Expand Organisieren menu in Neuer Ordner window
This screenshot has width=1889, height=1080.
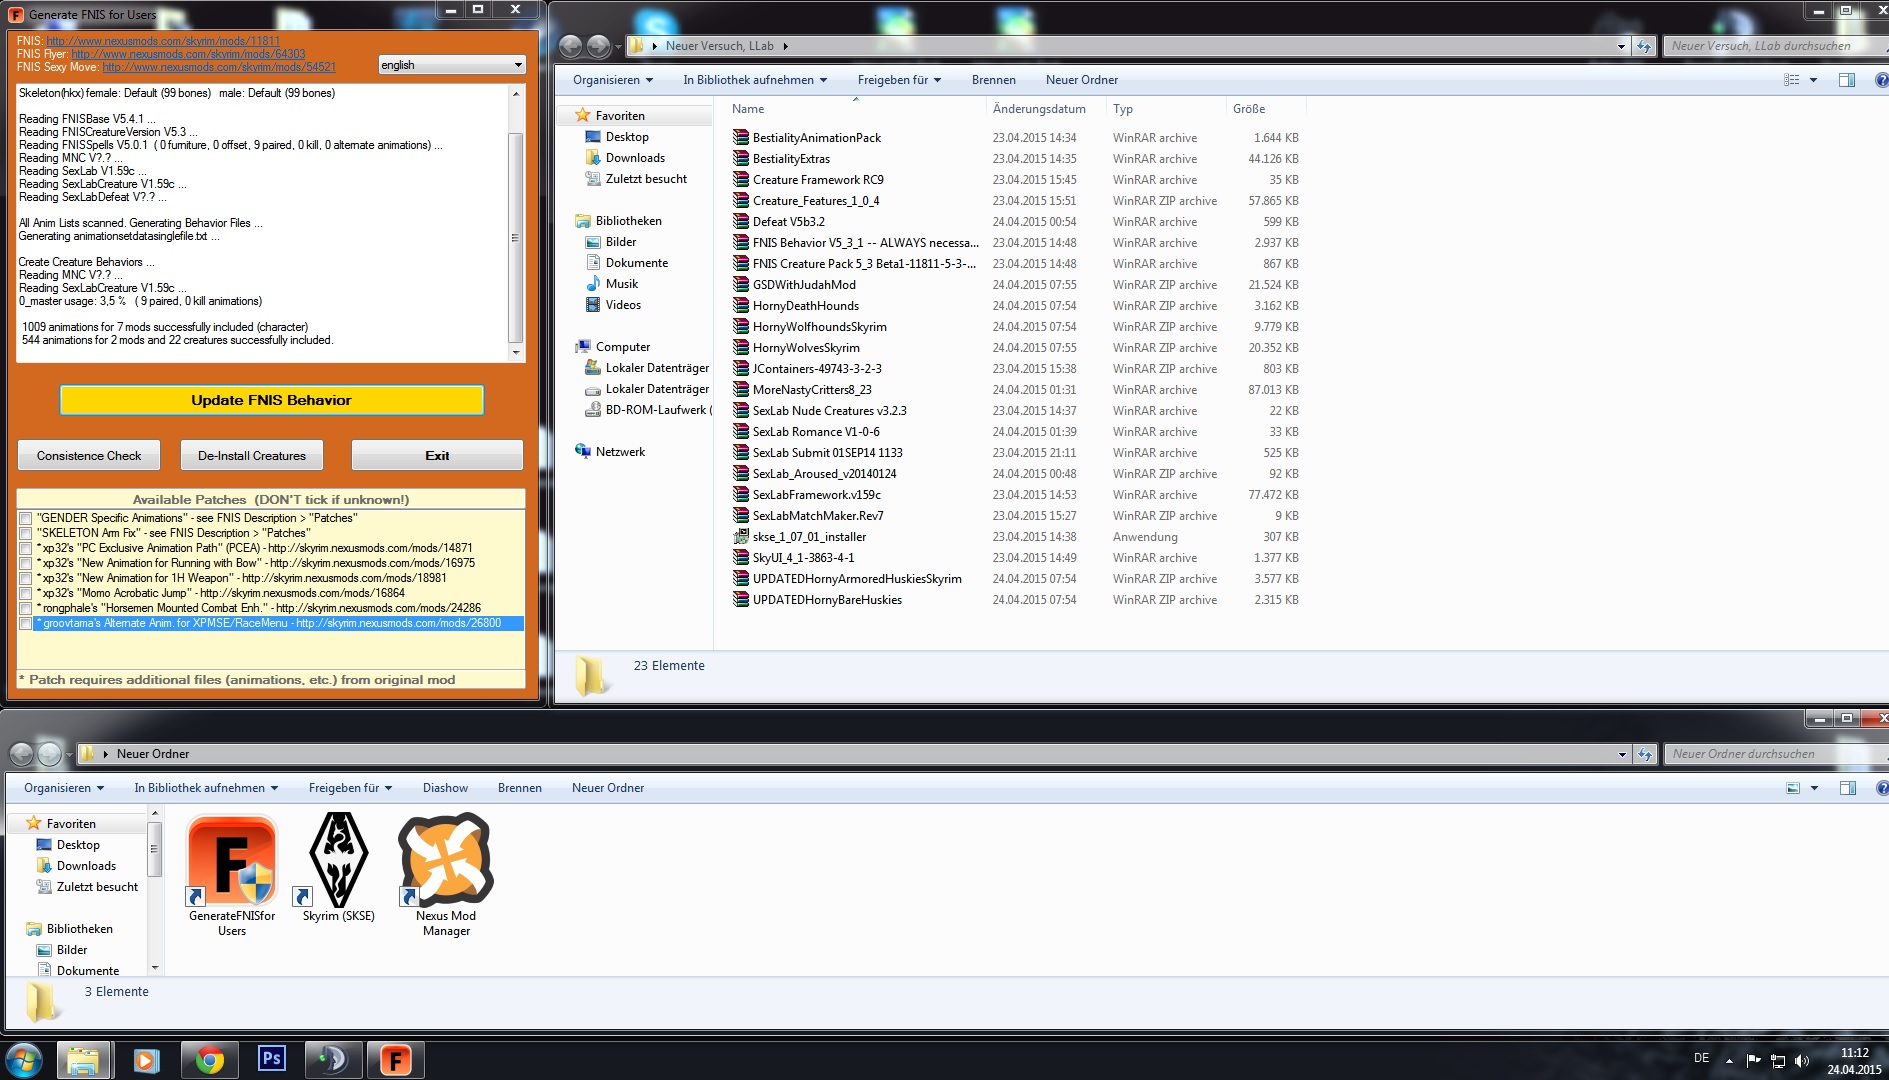[64, 788]
